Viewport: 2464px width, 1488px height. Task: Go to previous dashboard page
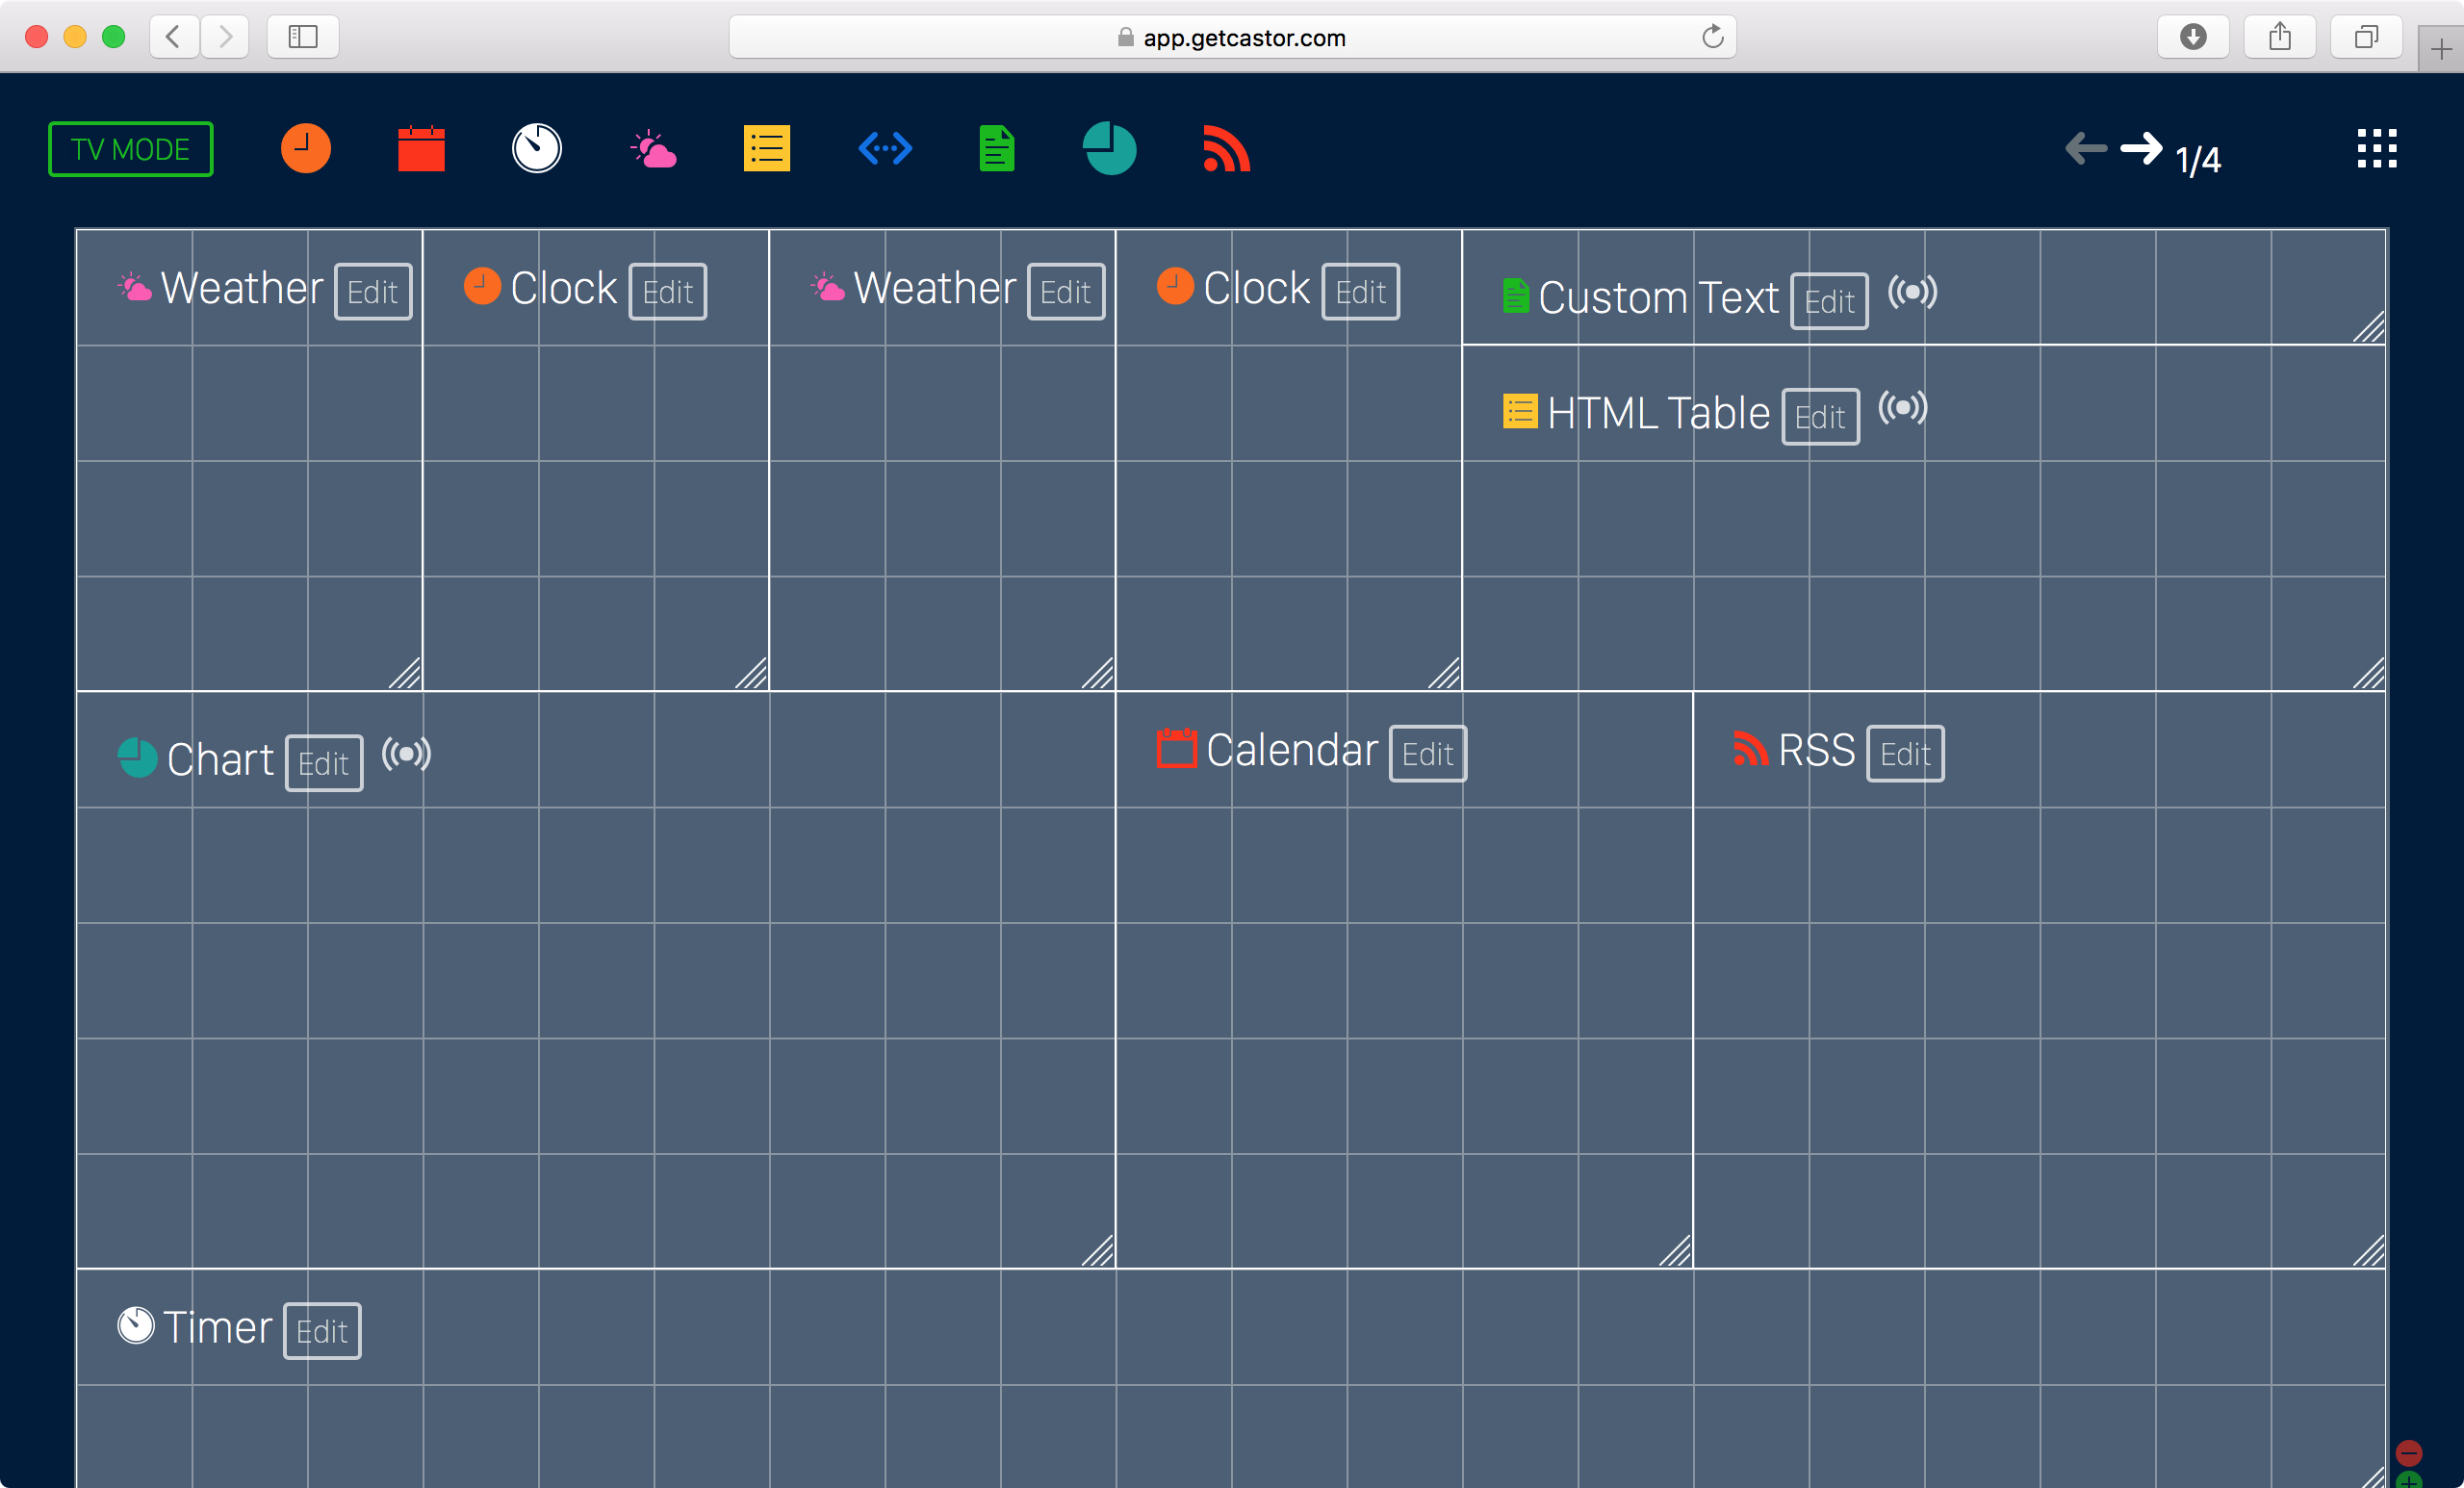2086,149
